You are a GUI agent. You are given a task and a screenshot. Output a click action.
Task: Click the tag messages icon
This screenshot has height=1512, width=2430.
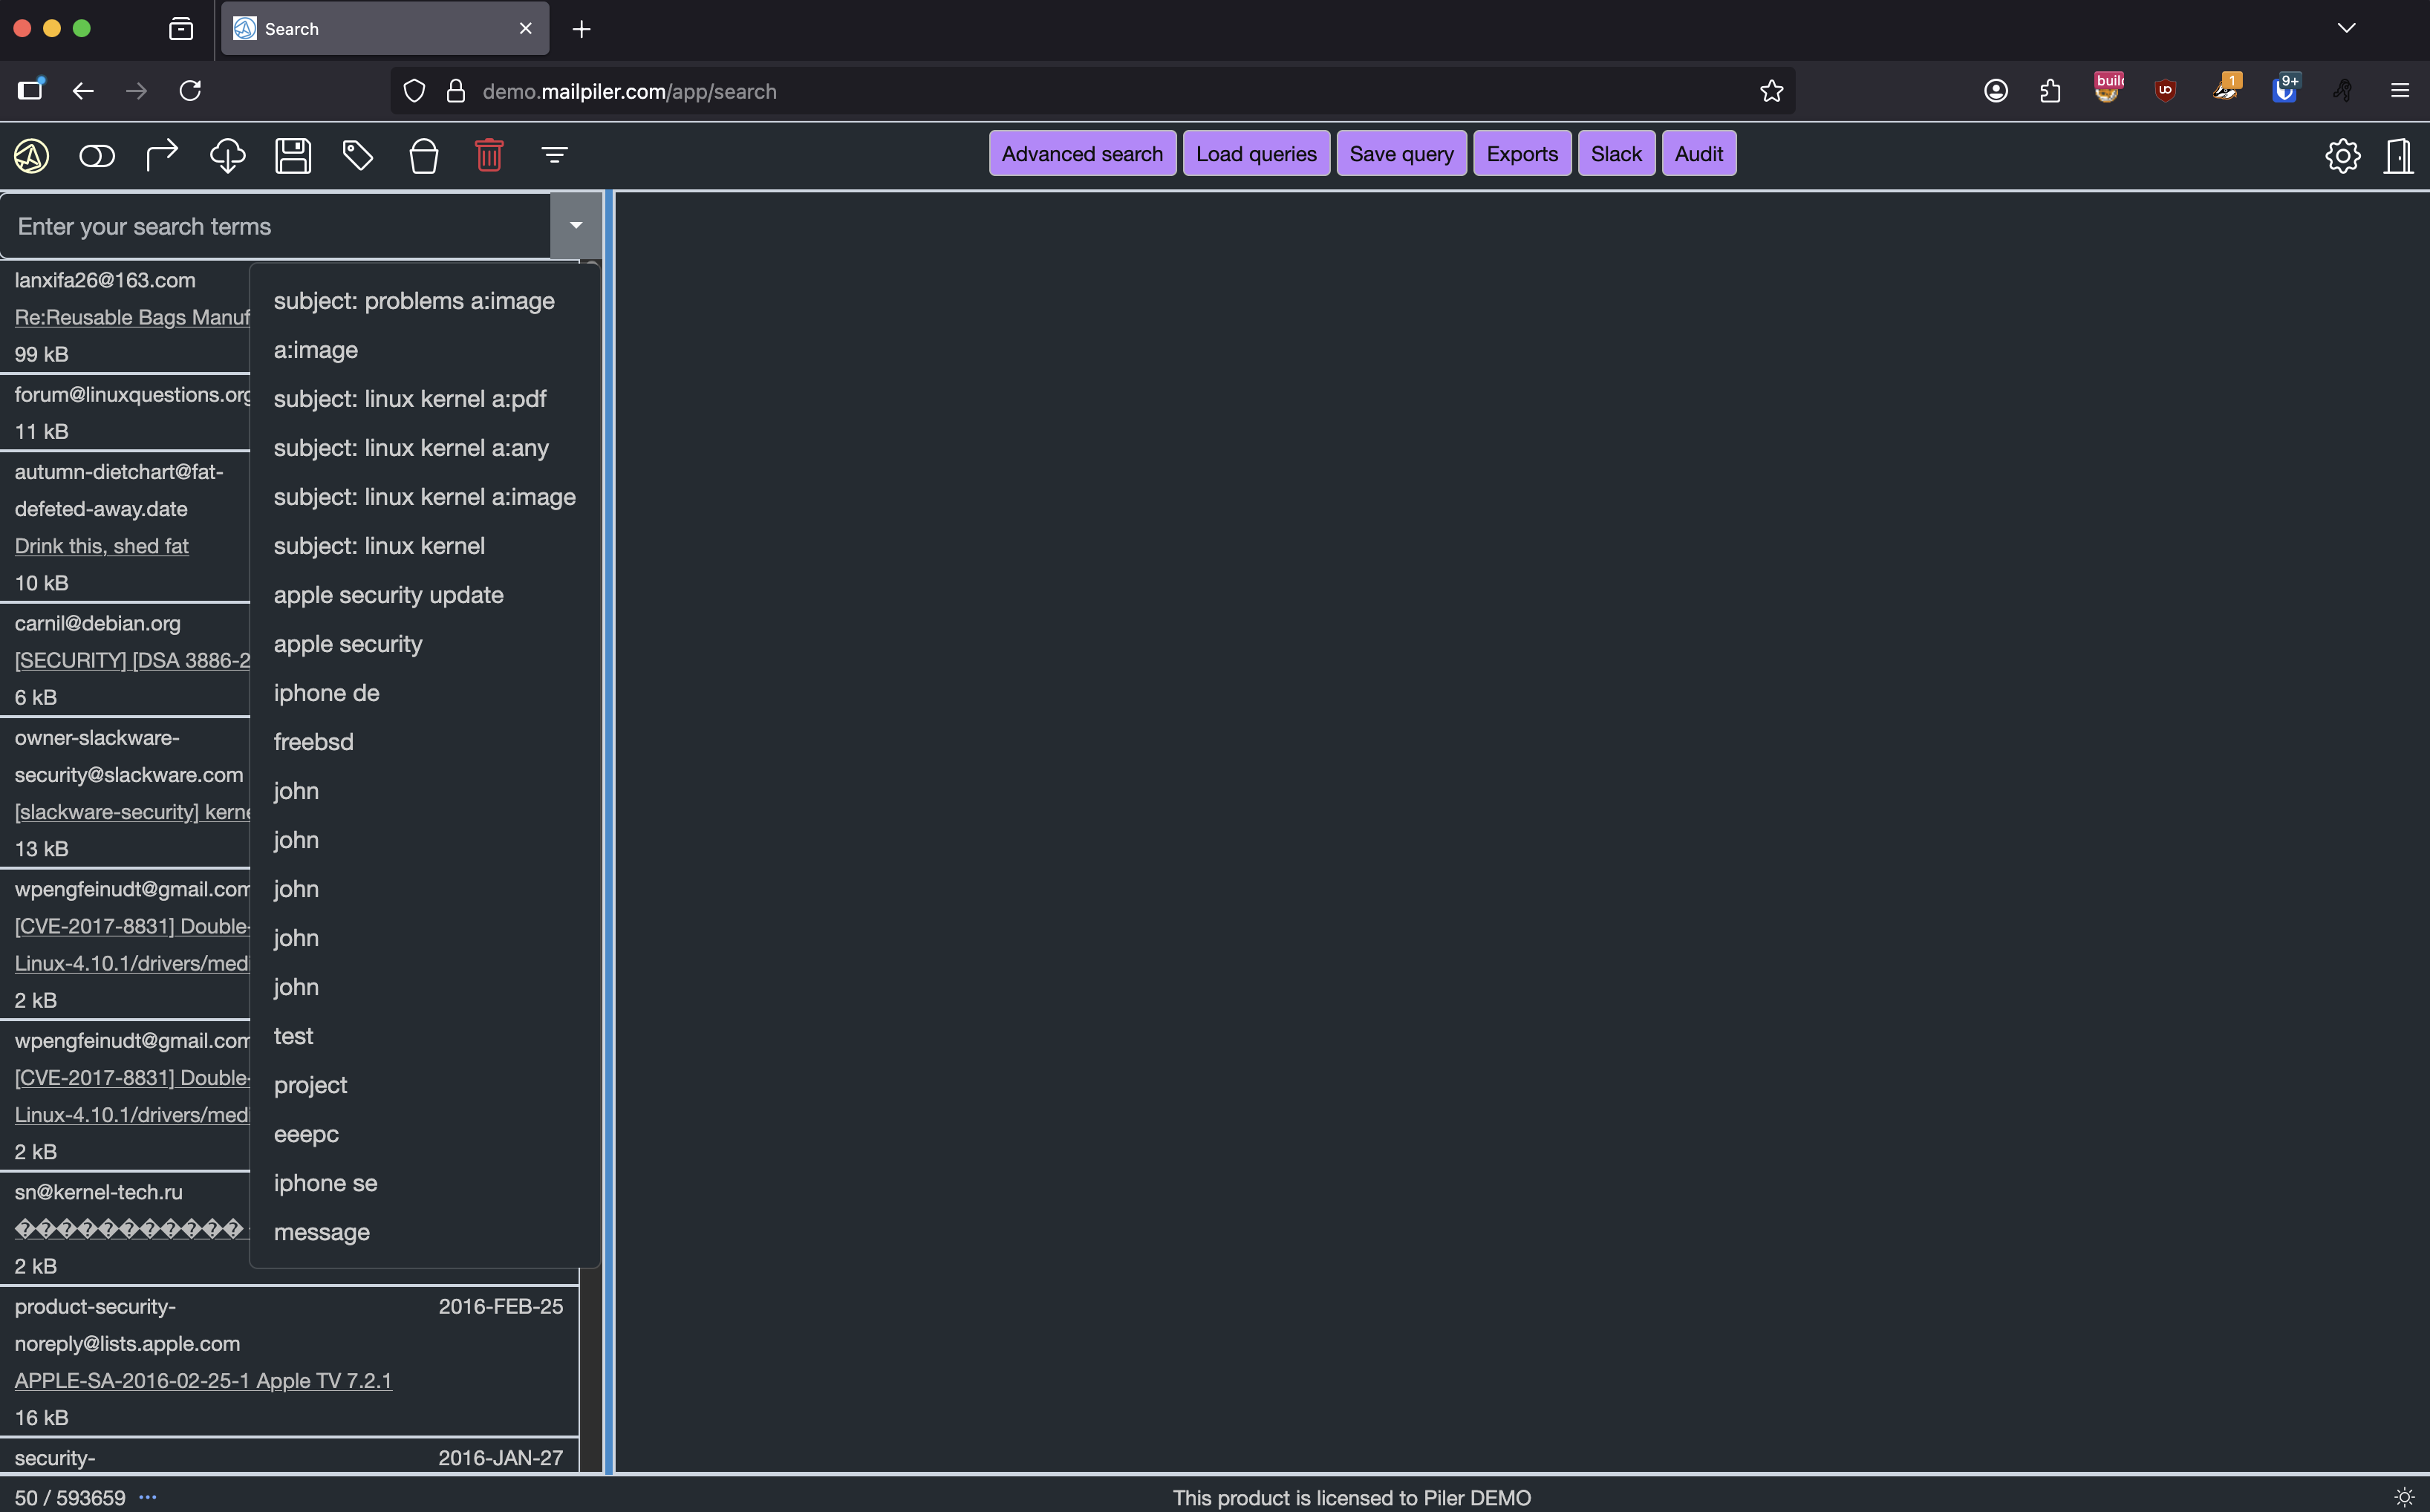point(358,156)
